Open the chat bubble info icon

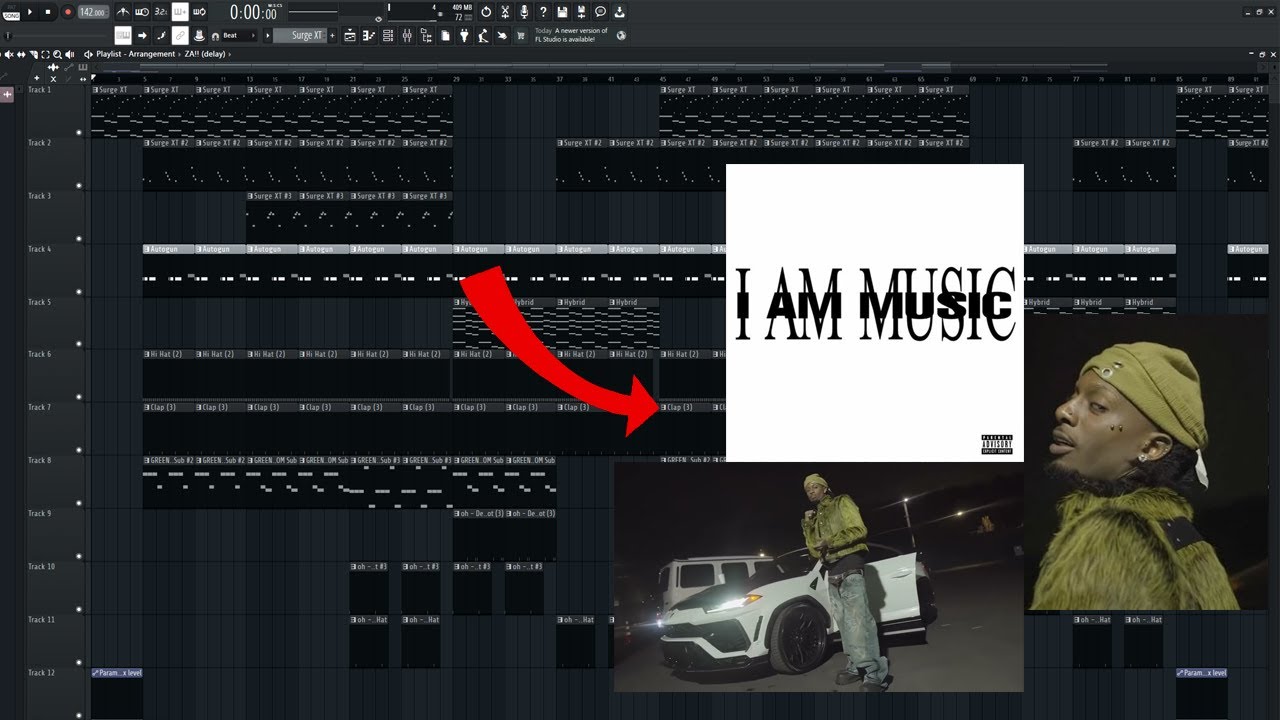coord(600,12)
